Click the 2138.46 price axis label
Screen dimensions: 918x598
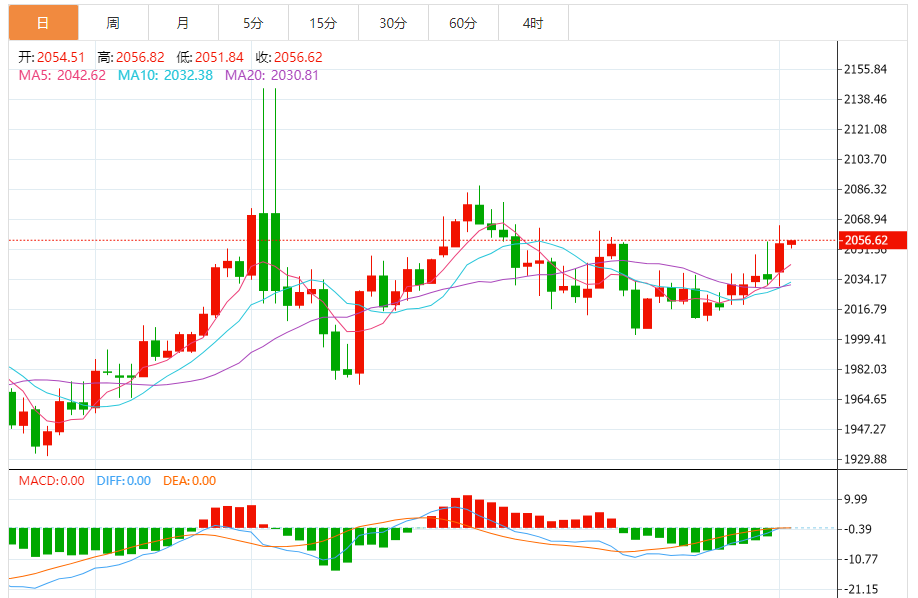tap(865, 99)
